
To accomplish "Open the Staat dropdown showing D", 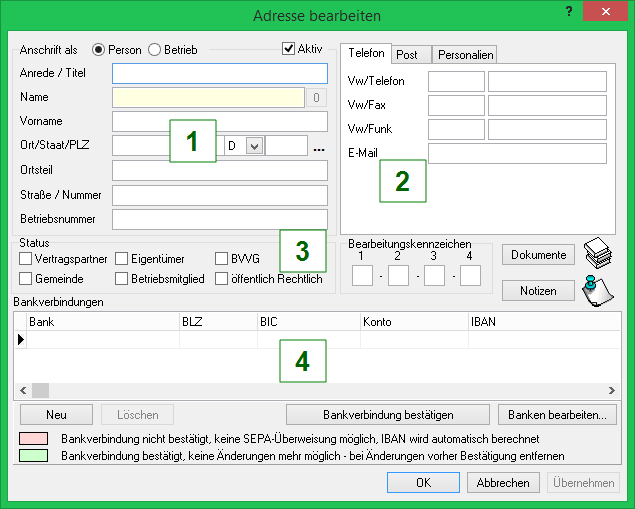I will click(254, 146).
